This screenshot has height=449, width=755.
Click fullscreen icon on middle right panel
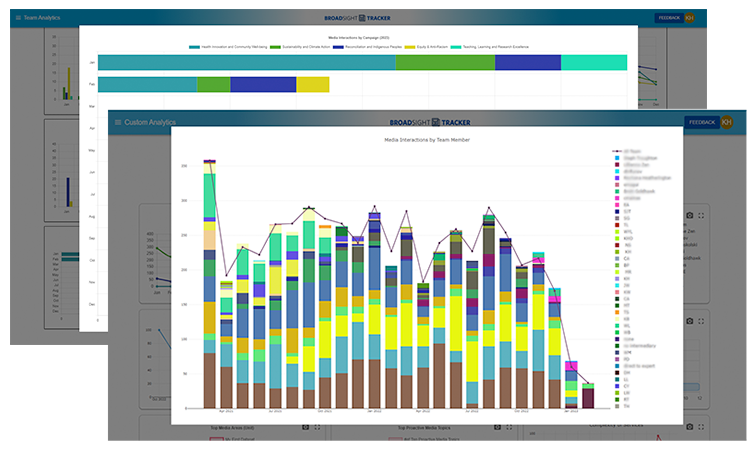[701, 321]
